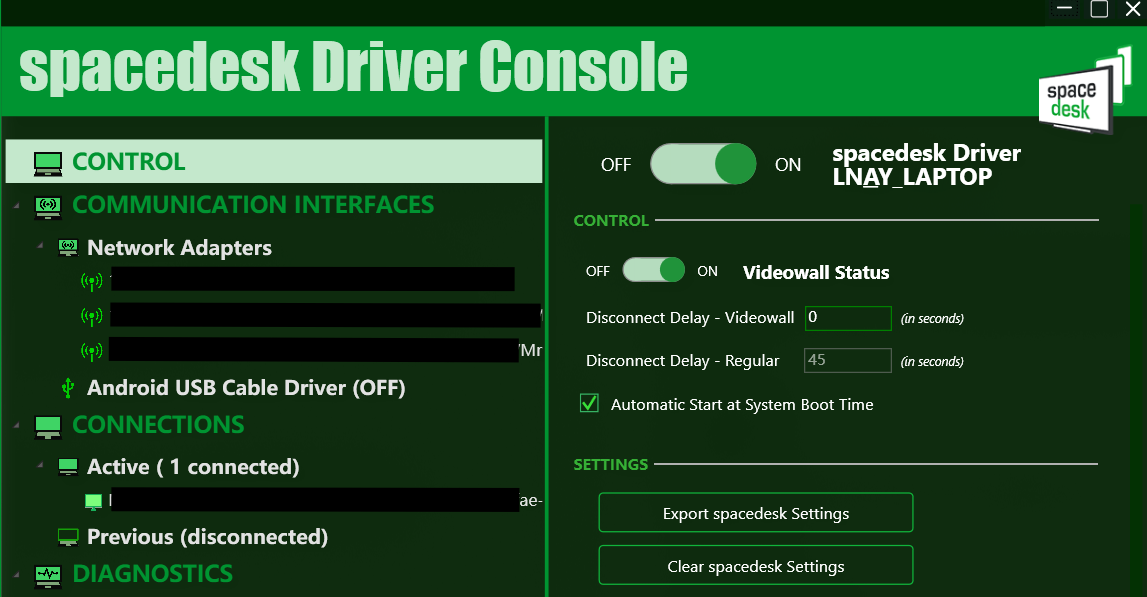Screen dimensions: 1147x597
Task: Click the Network Adapters icon
Action: pyautogui.click(x=68, y=248)
